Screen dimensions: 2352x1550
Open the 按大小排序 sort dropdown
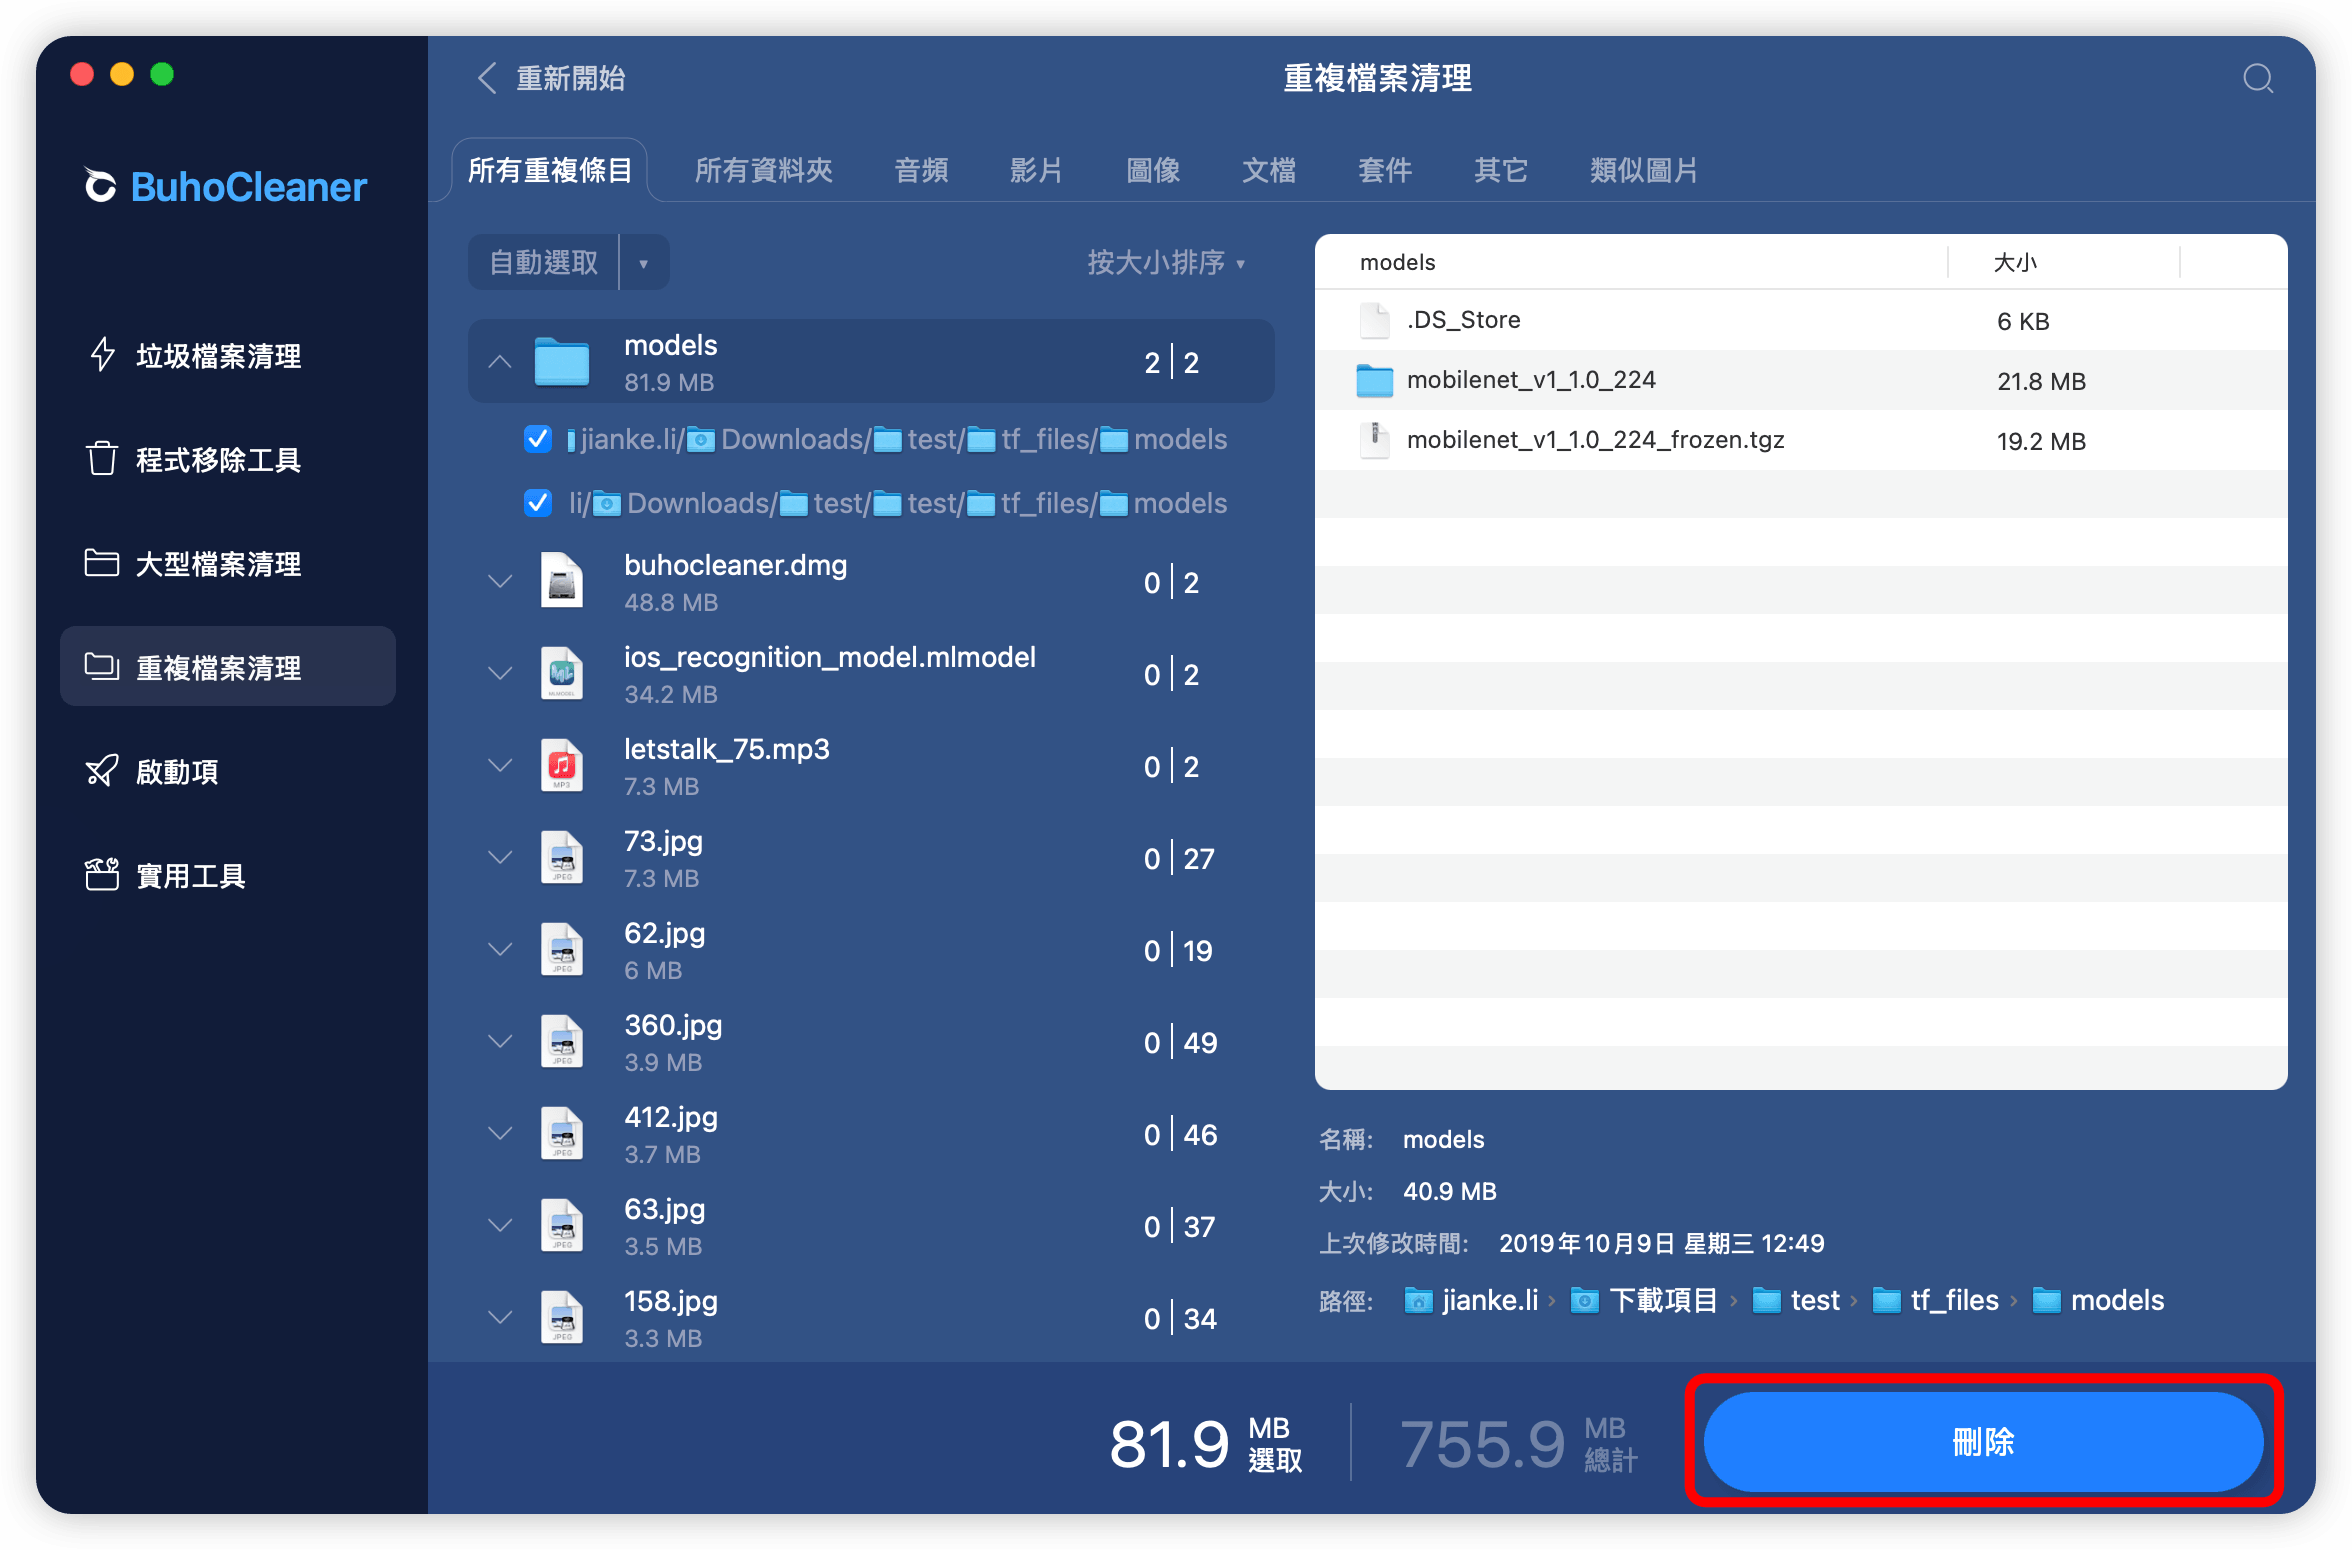pos(1166,263)
